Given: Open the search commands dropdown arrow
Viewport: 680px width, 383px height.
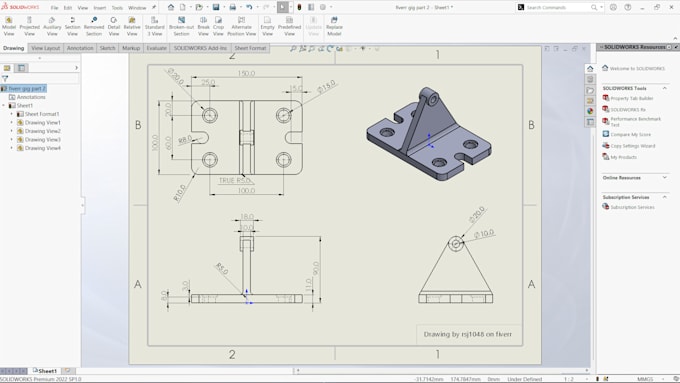Looking at the screenshot, I should [x=601, y=7].
